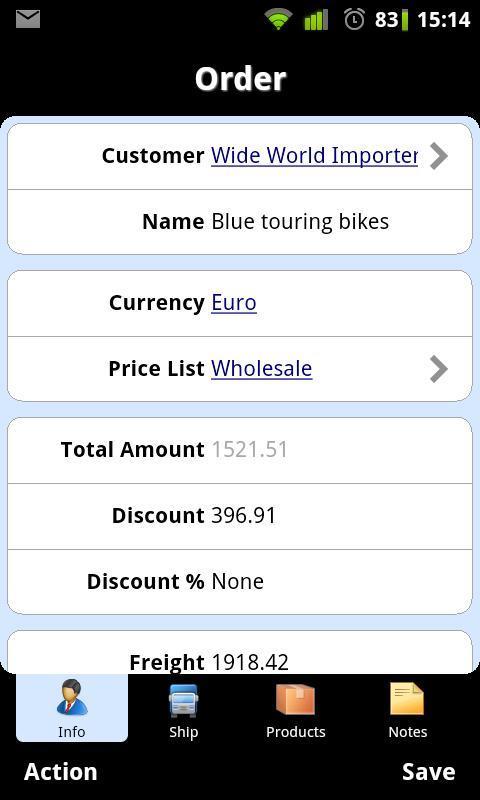Screen dimensions: 480x800
Task: Save the order
Action: tap(428, 771)
